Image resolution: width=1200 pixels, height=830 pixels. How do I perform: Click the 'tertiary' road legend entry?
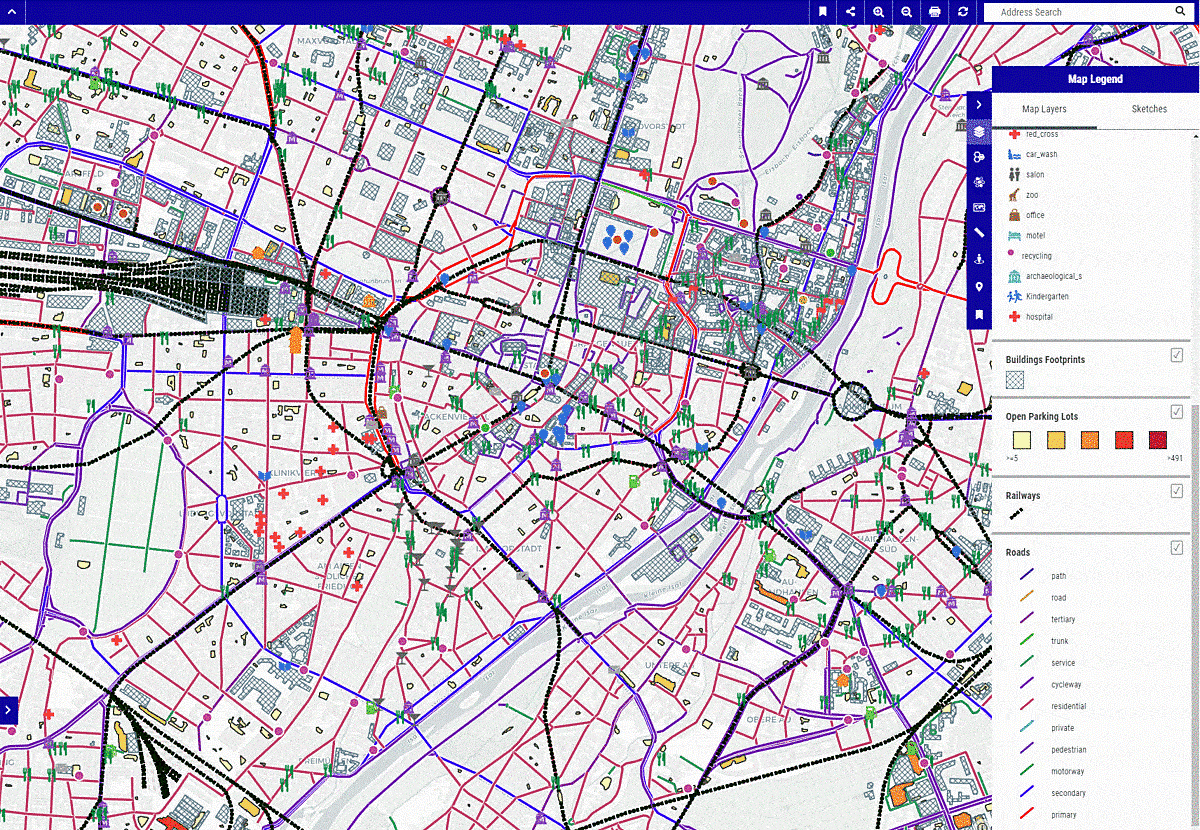[x=1063, y=620]
